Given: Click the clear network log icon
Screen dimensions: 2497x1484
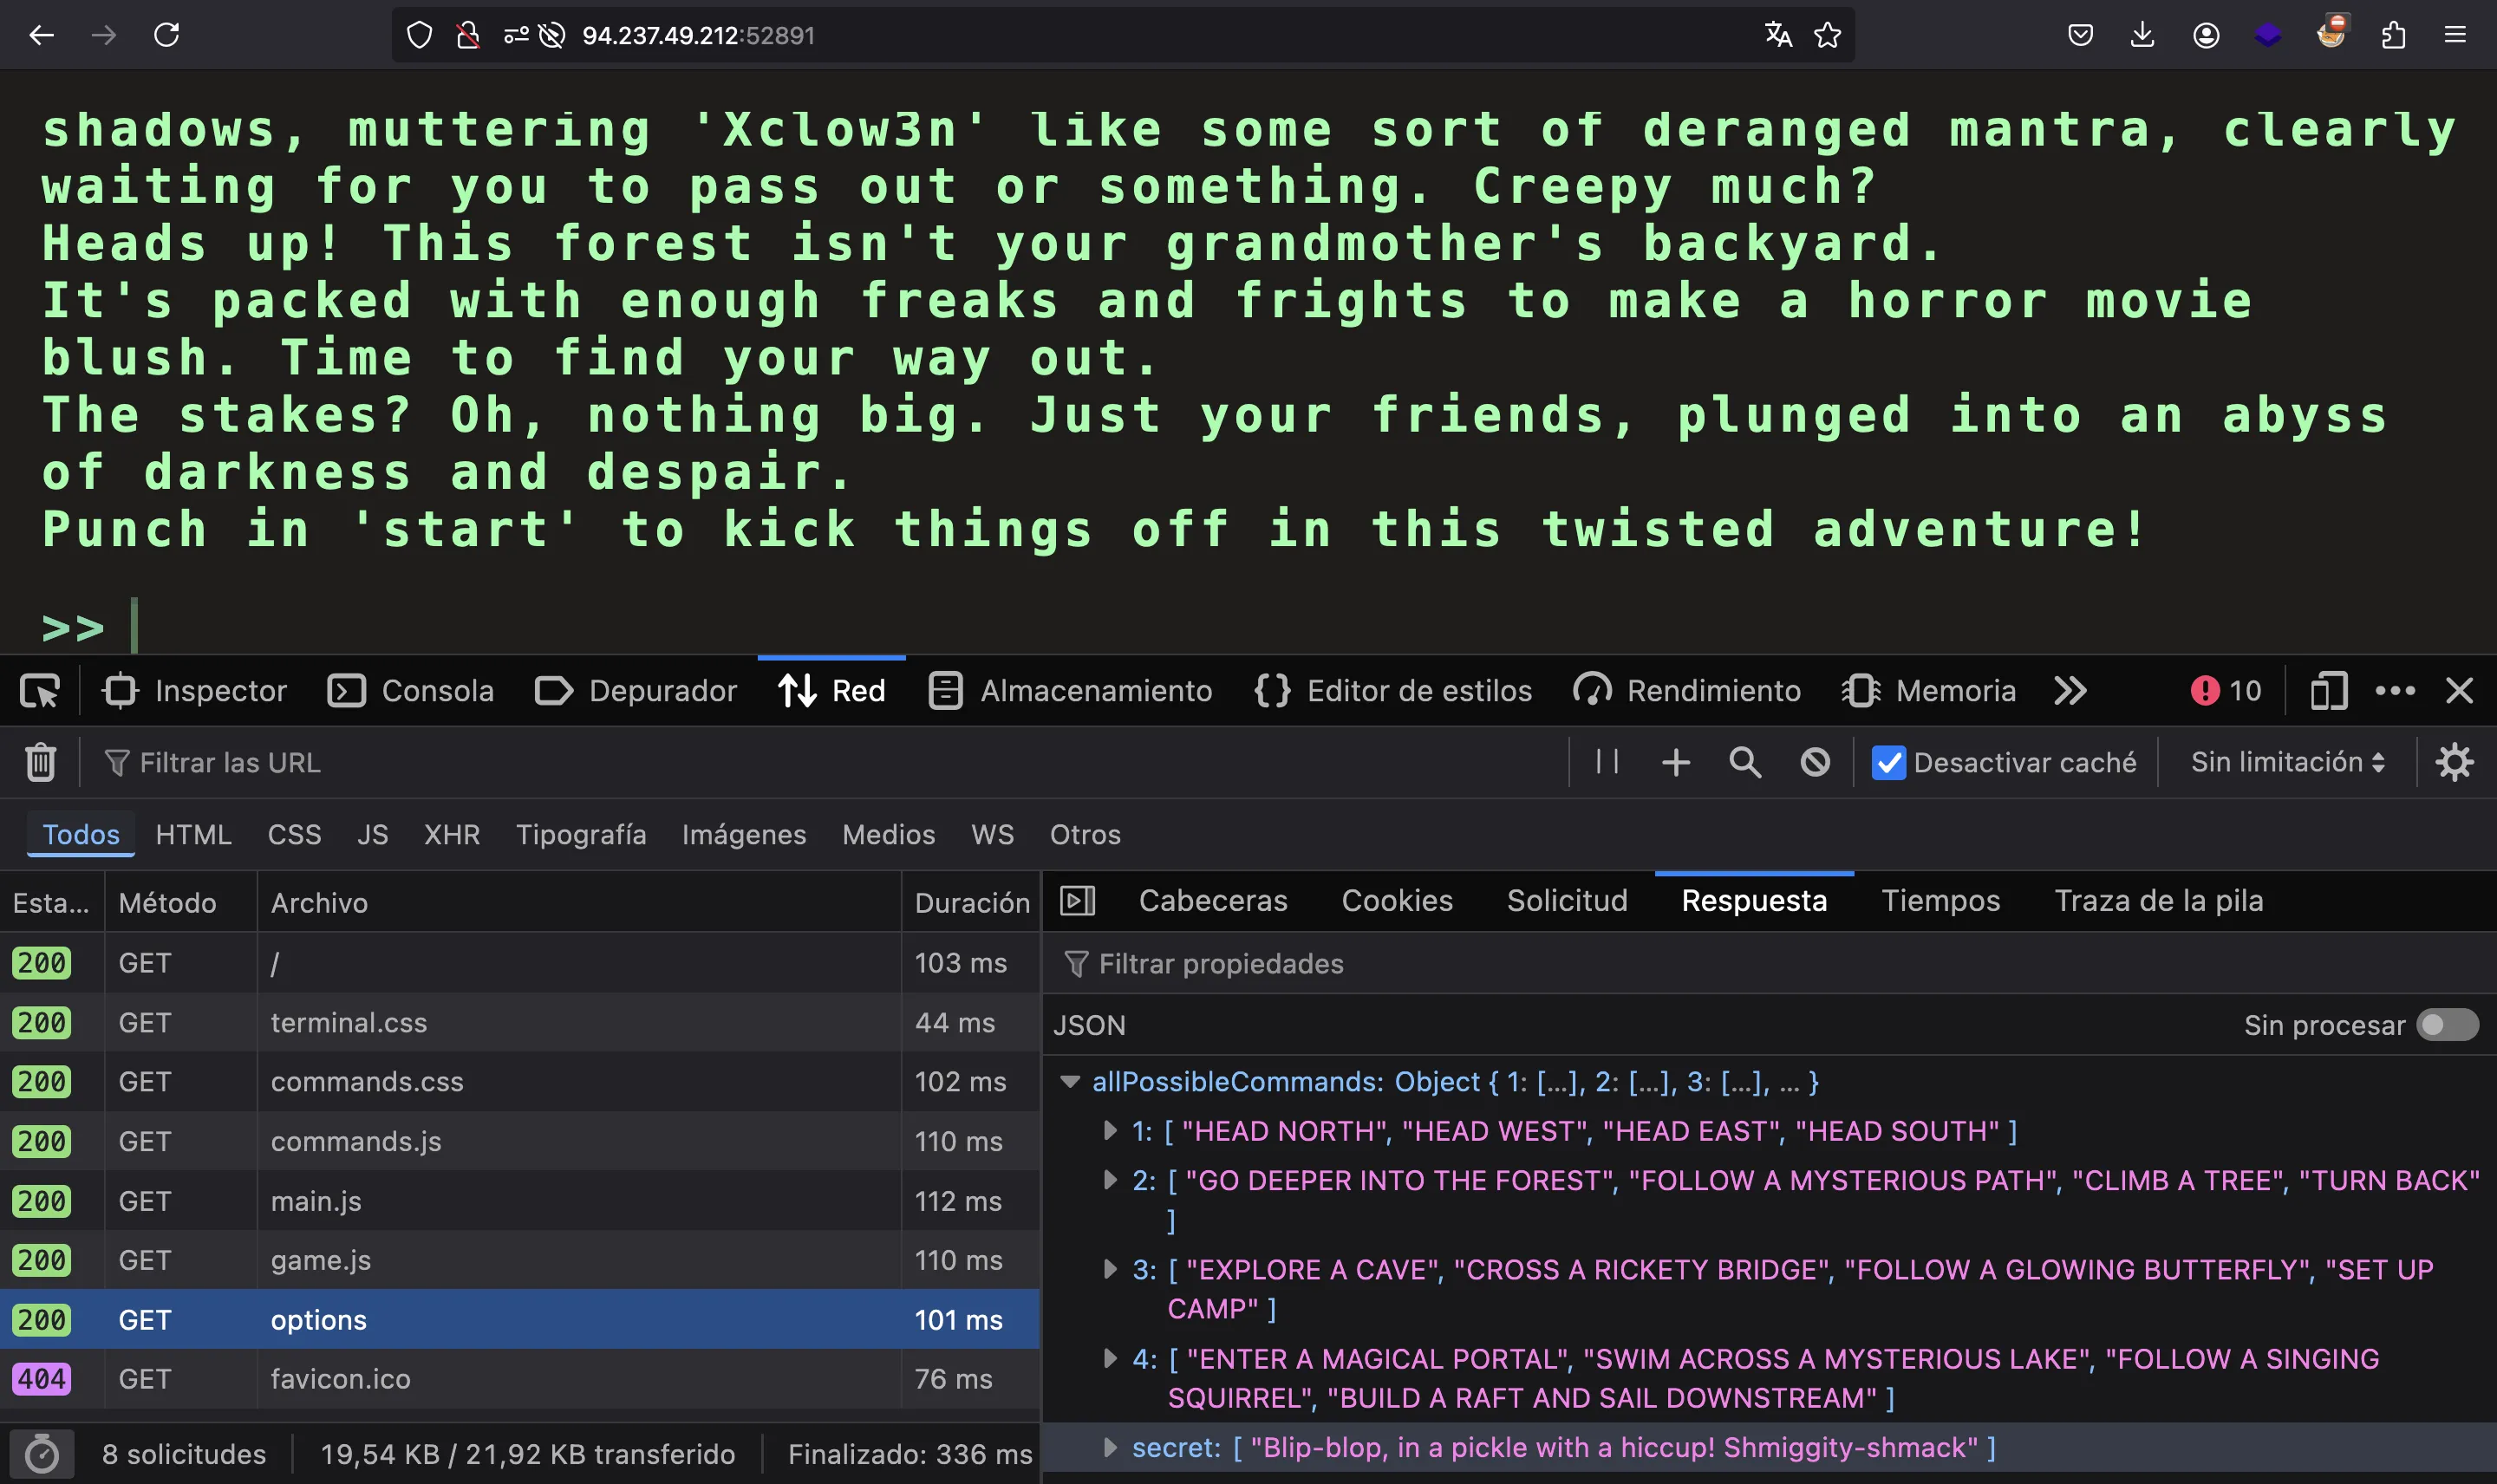Looking at the screenshot, I should [39, 763].
